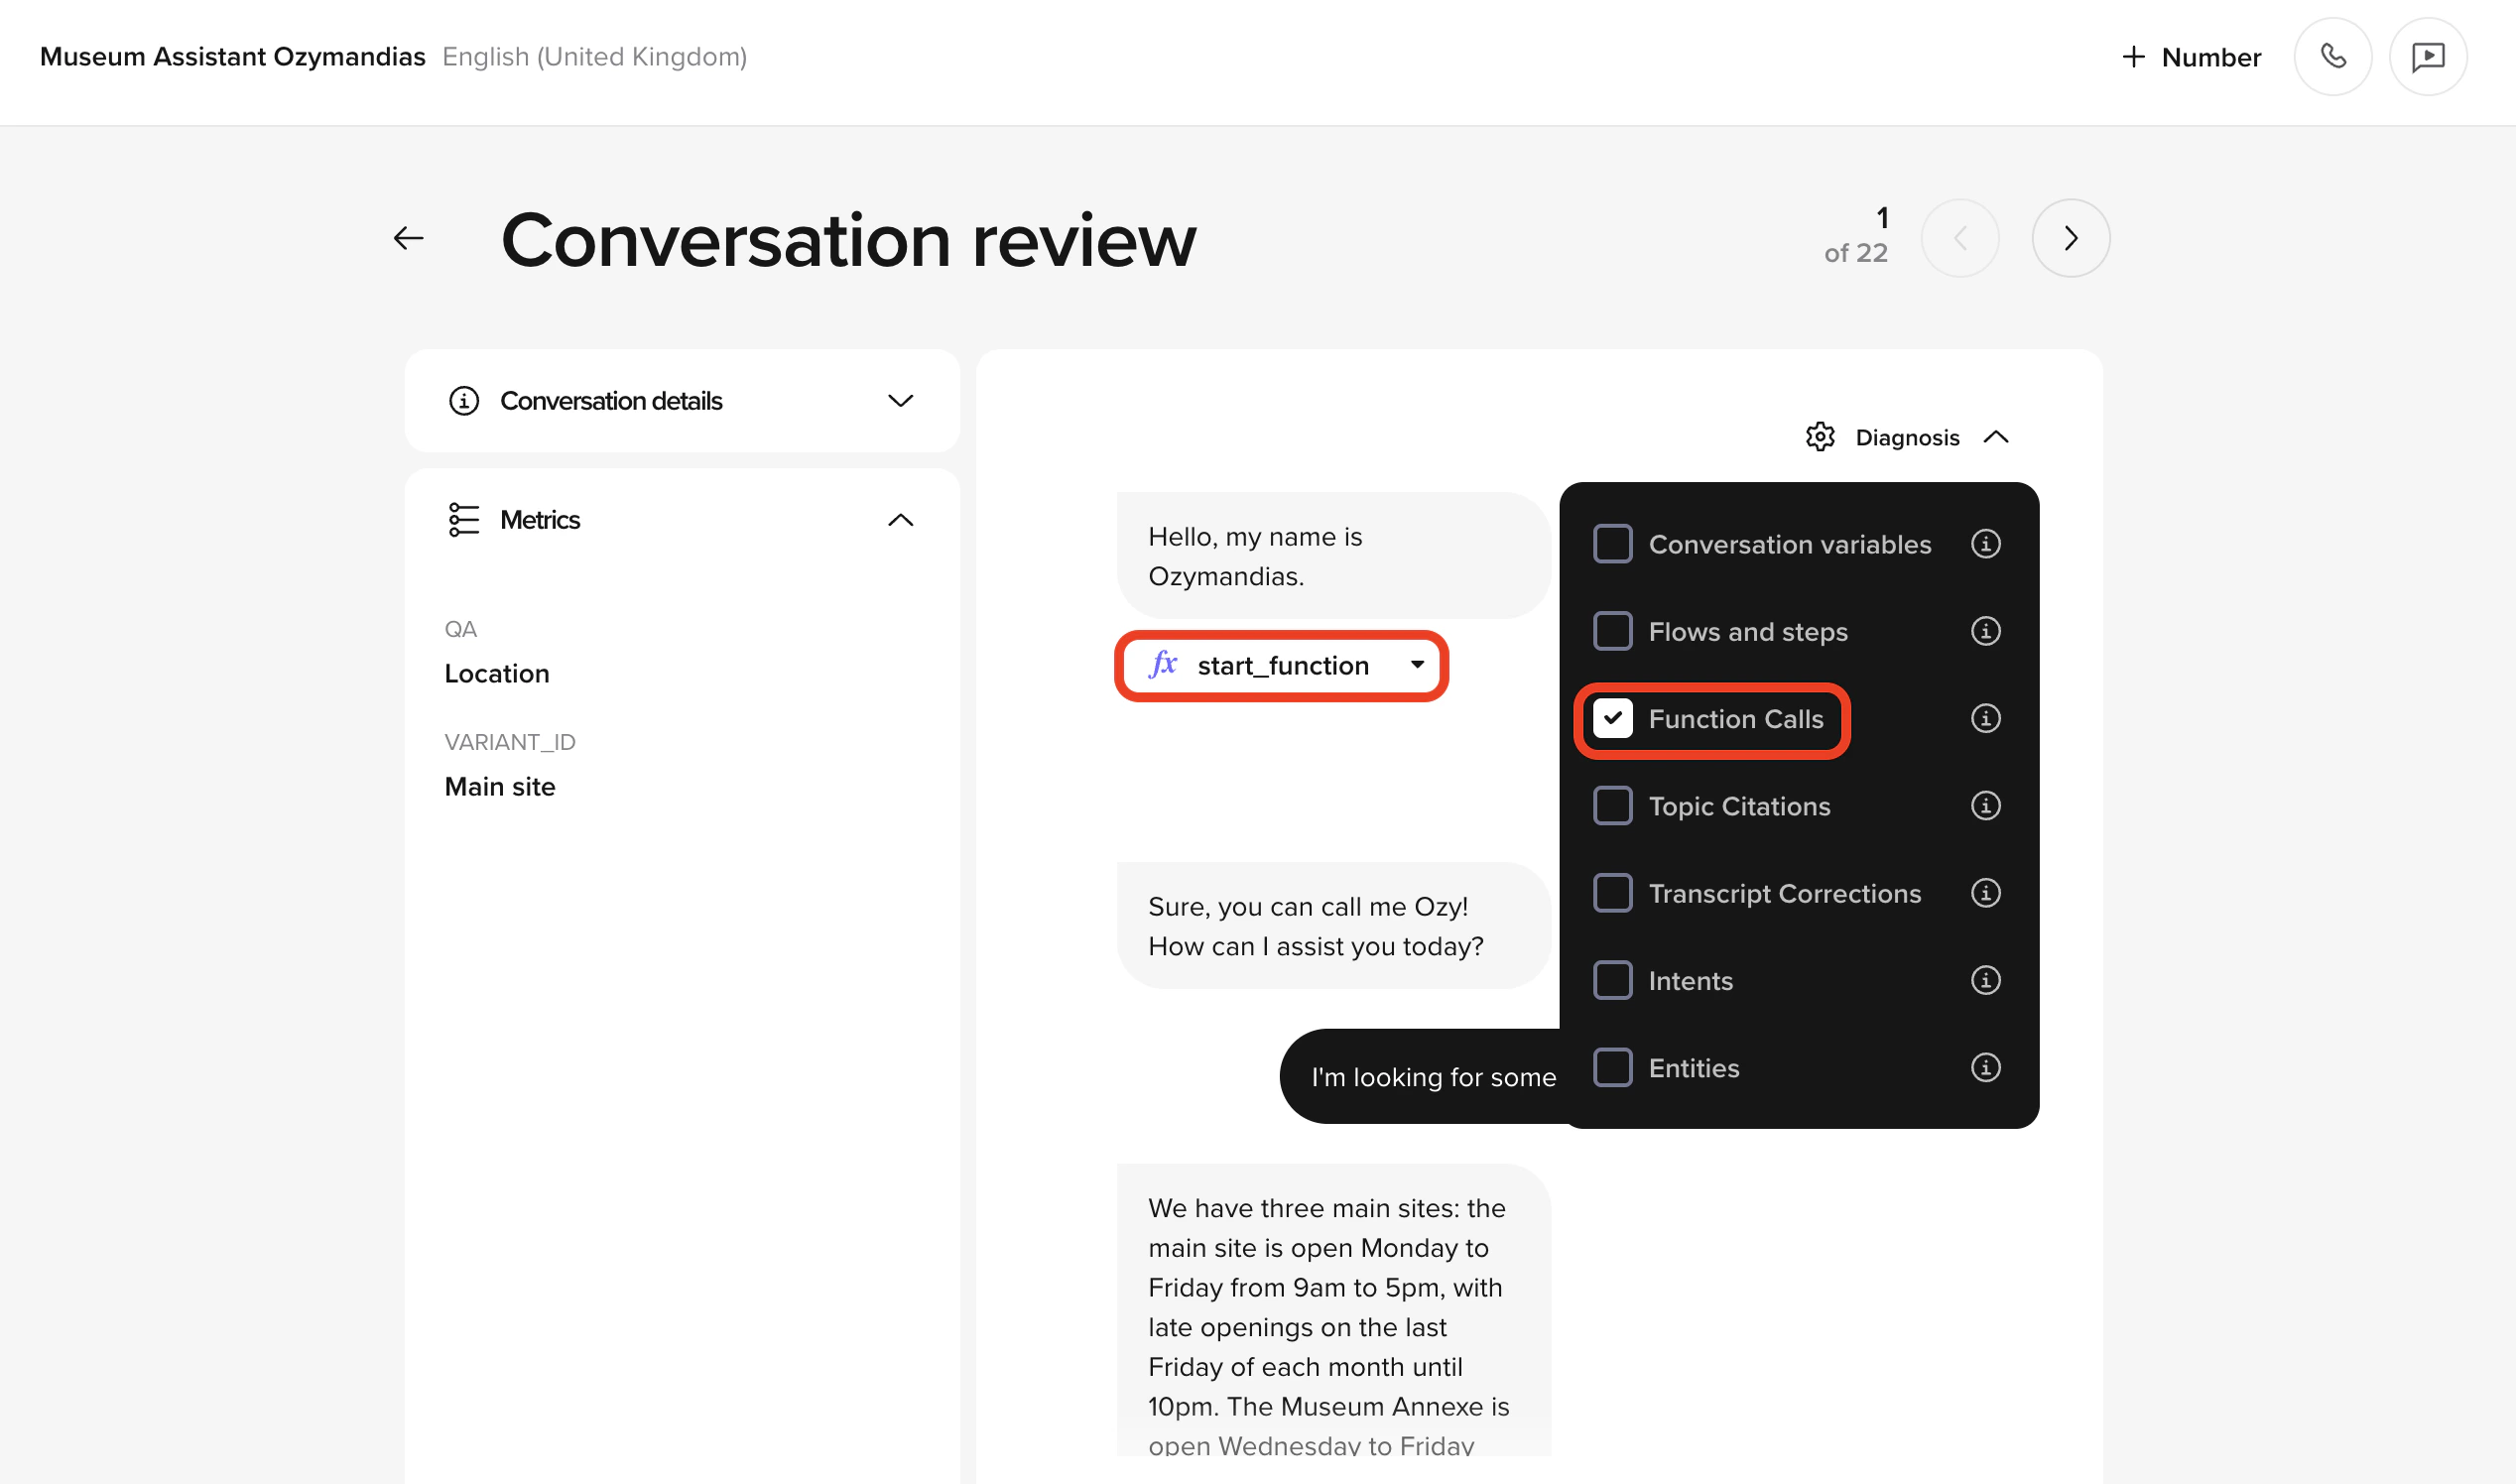Open the start_function dropdown
This screenshot has width=2516, height=1484.
pos(1416,665)
